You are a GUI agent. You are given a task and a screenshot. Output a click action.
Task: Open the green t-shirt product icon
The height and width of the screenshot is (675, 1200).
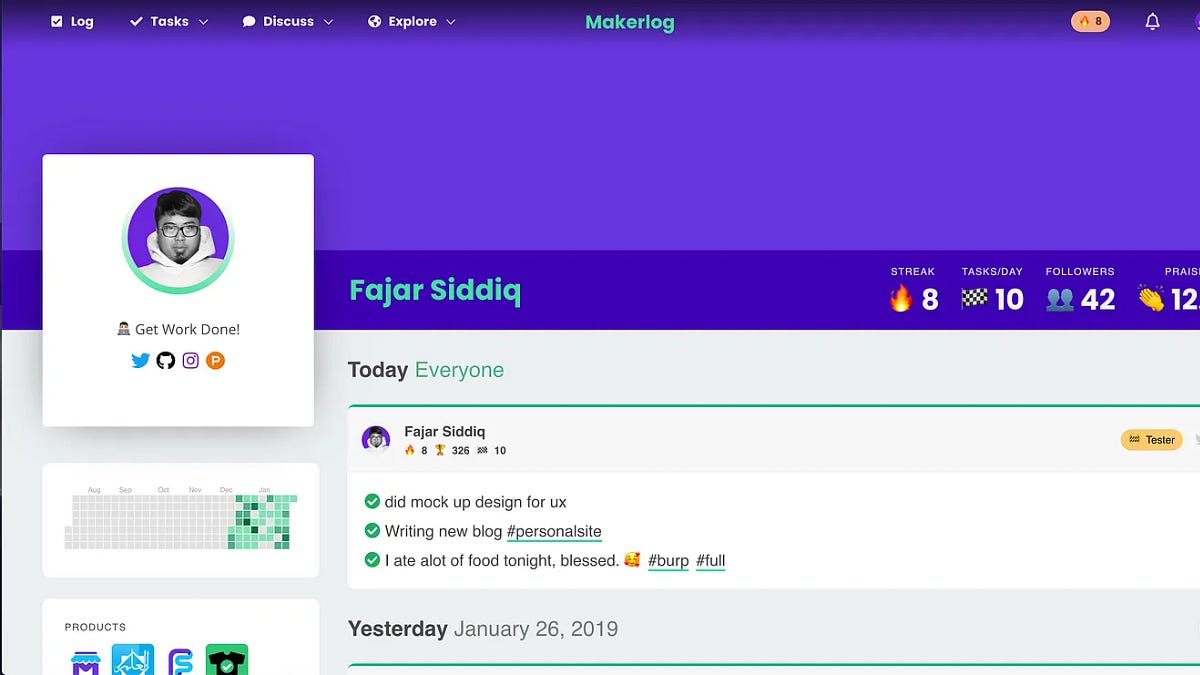227,660
